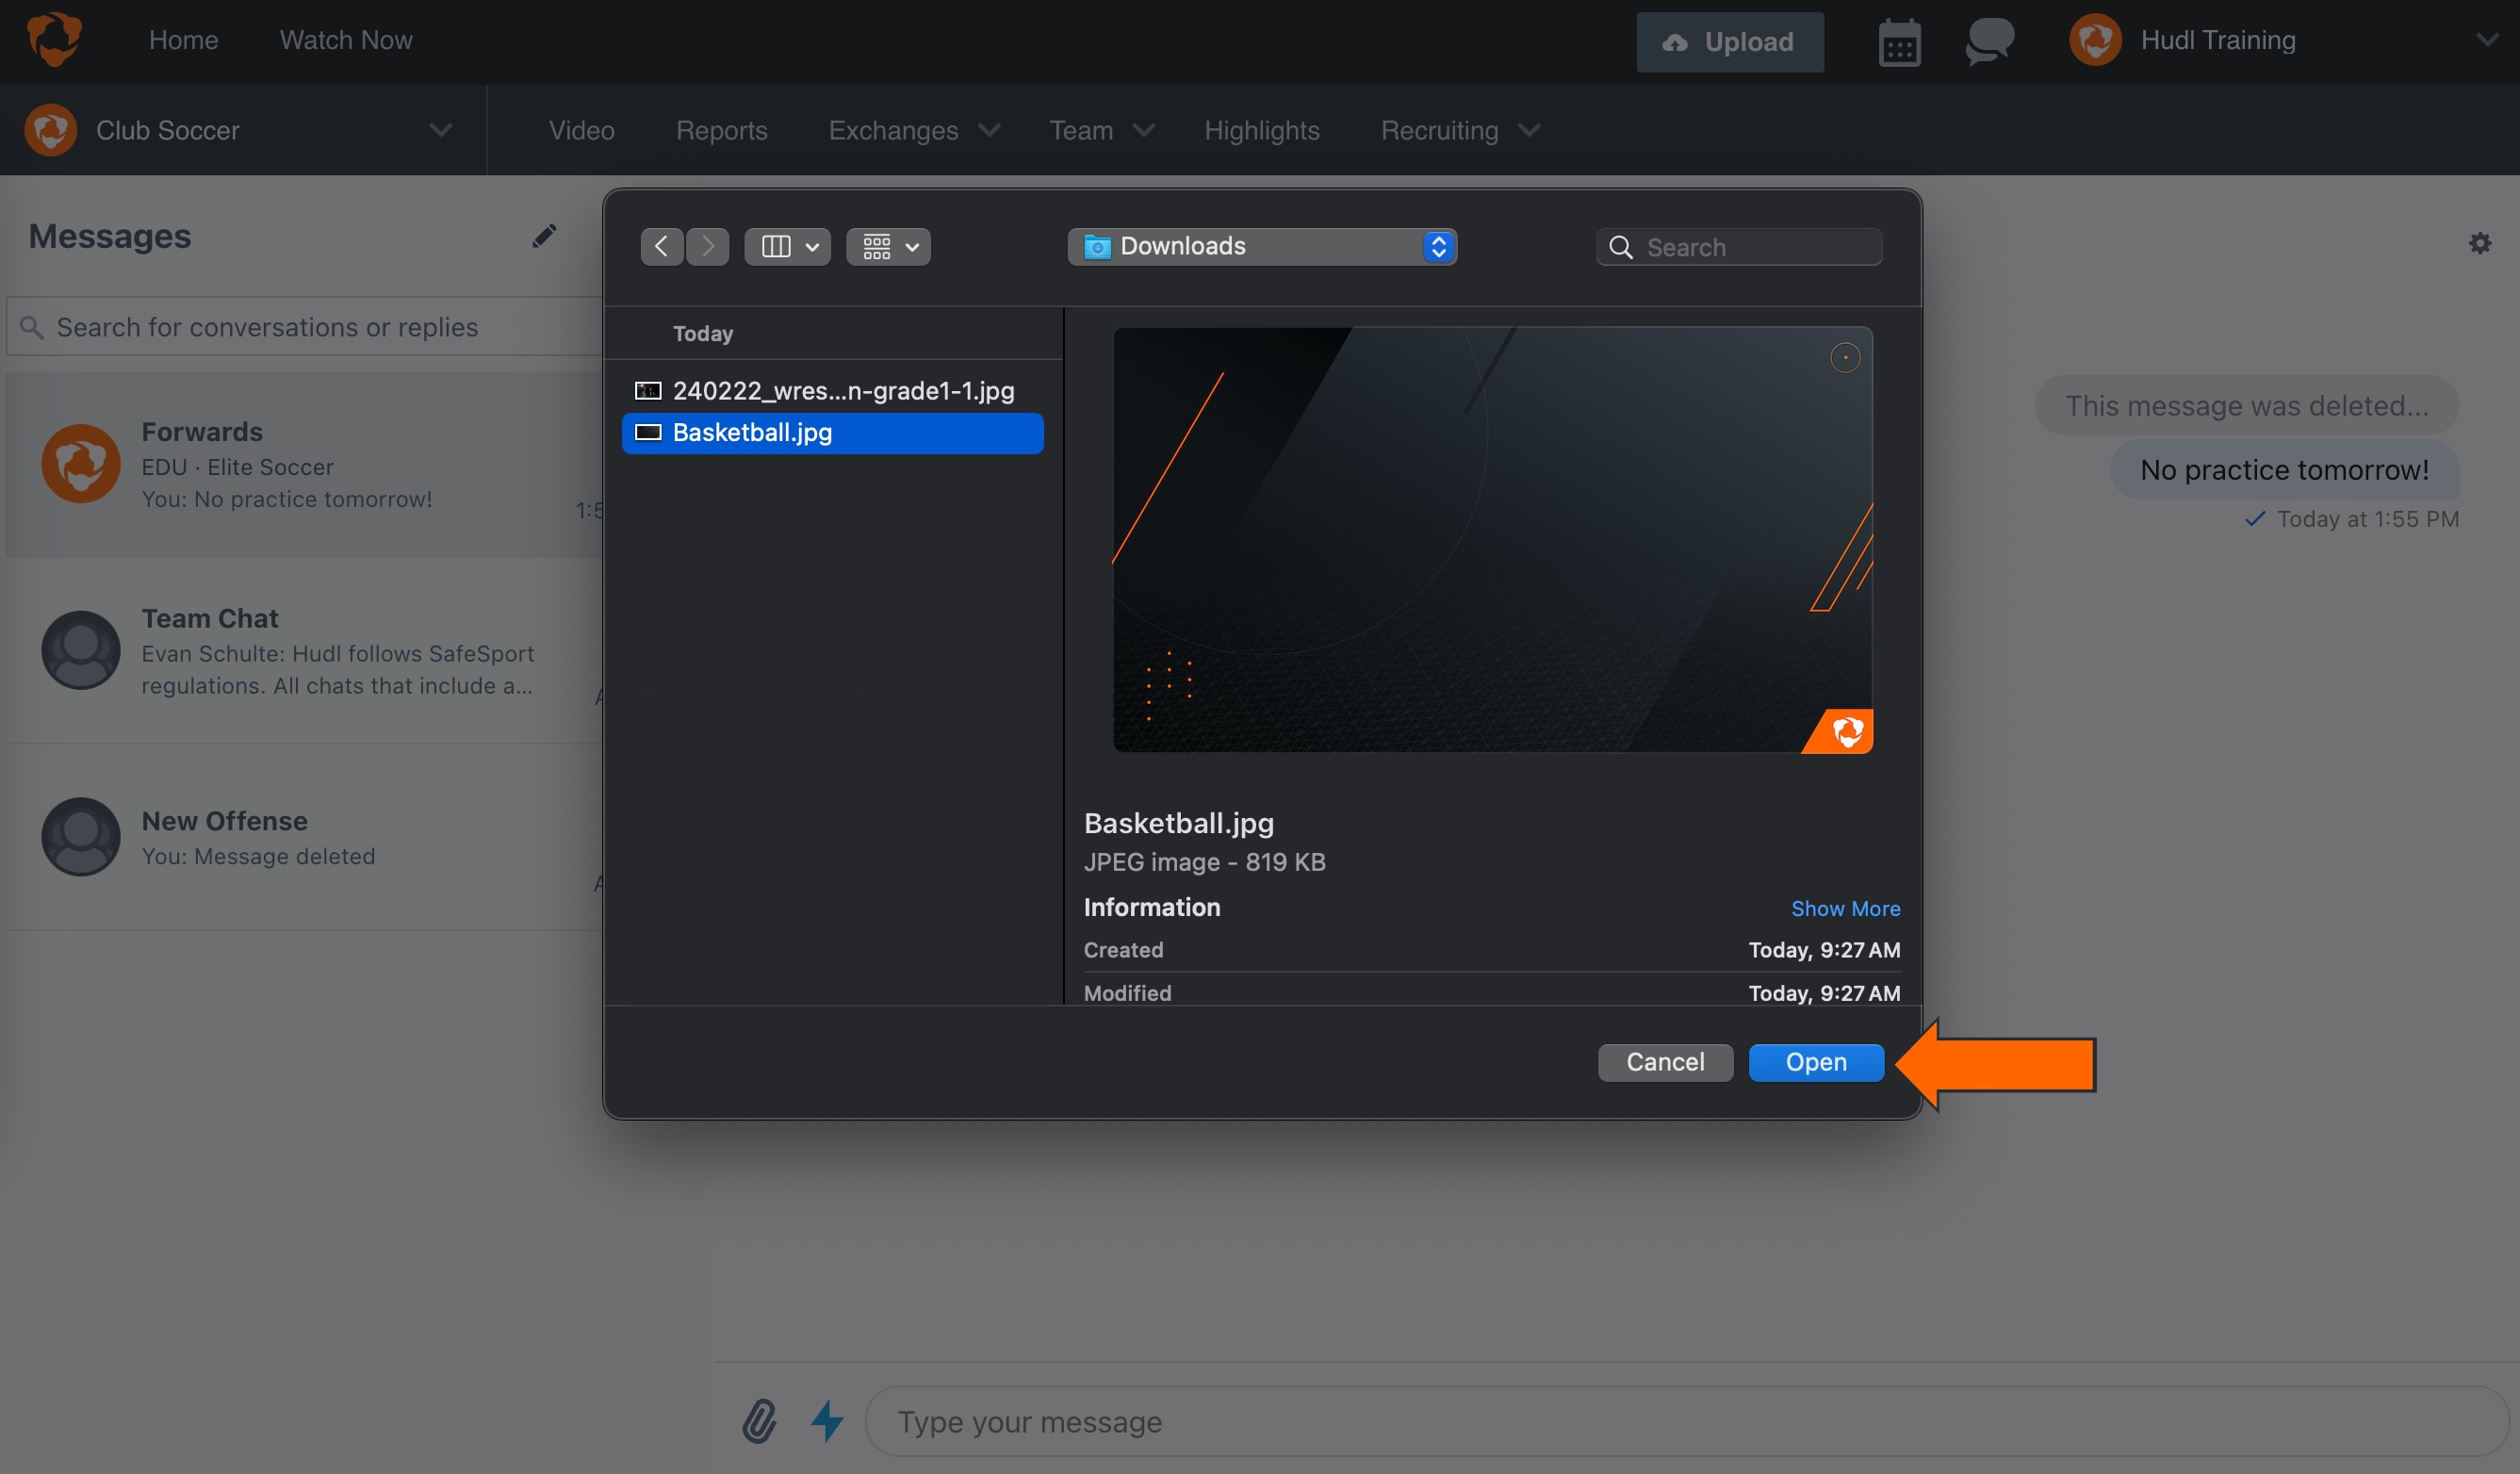Click the lightning bolt quick message icon
The image size is (2520, 1474).
pos(827,1420)
